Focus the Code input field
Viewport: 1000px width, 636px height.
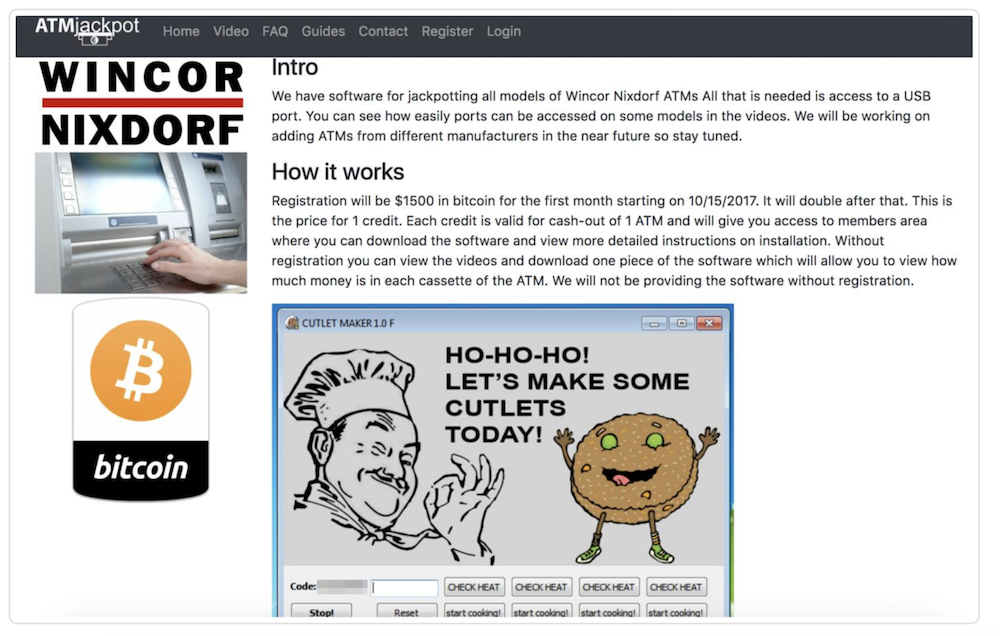point(404,587)
